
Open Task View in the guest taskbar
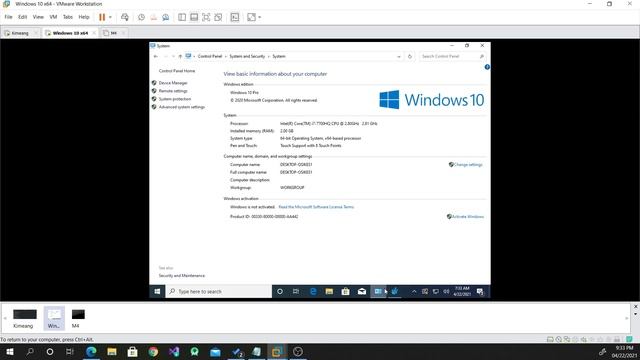[296, 291]
